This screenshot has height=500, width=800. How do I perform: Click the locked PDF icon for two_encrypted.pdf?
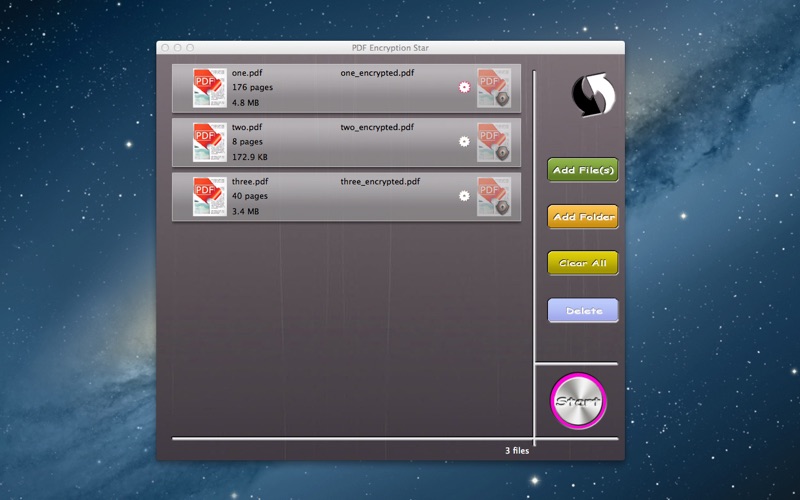[494, 142]
